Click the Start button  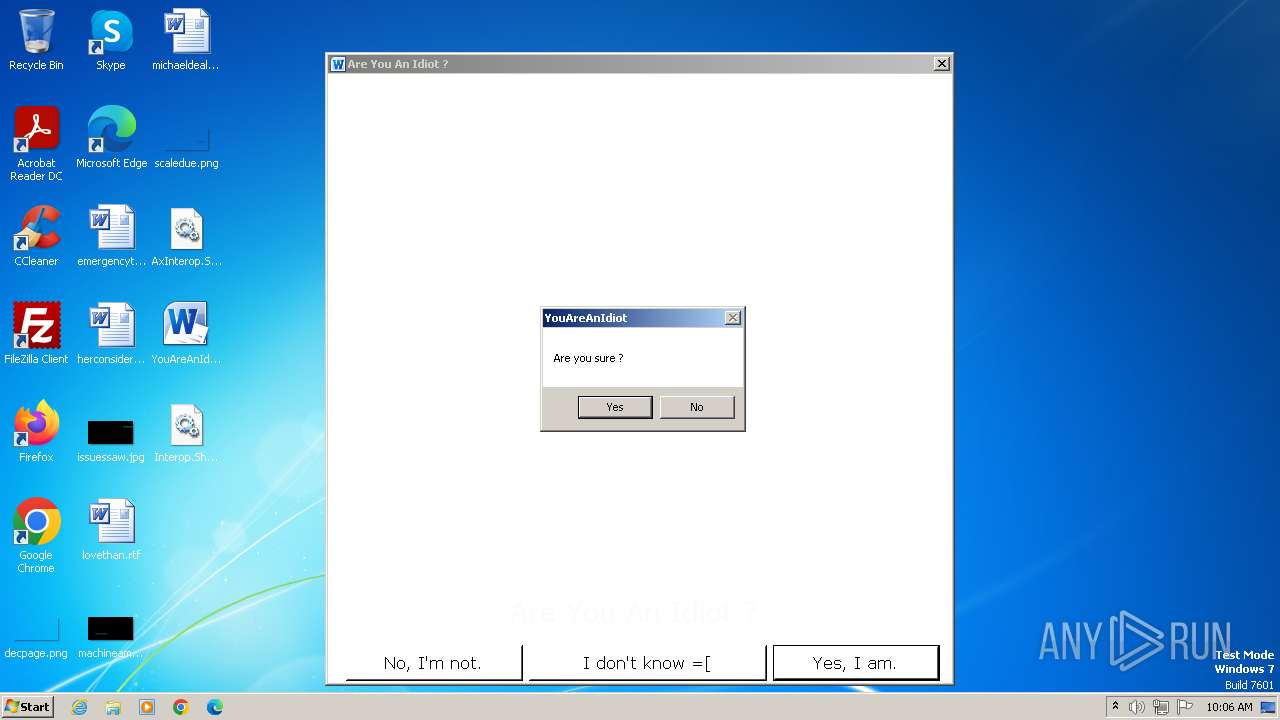coord(27,707)
